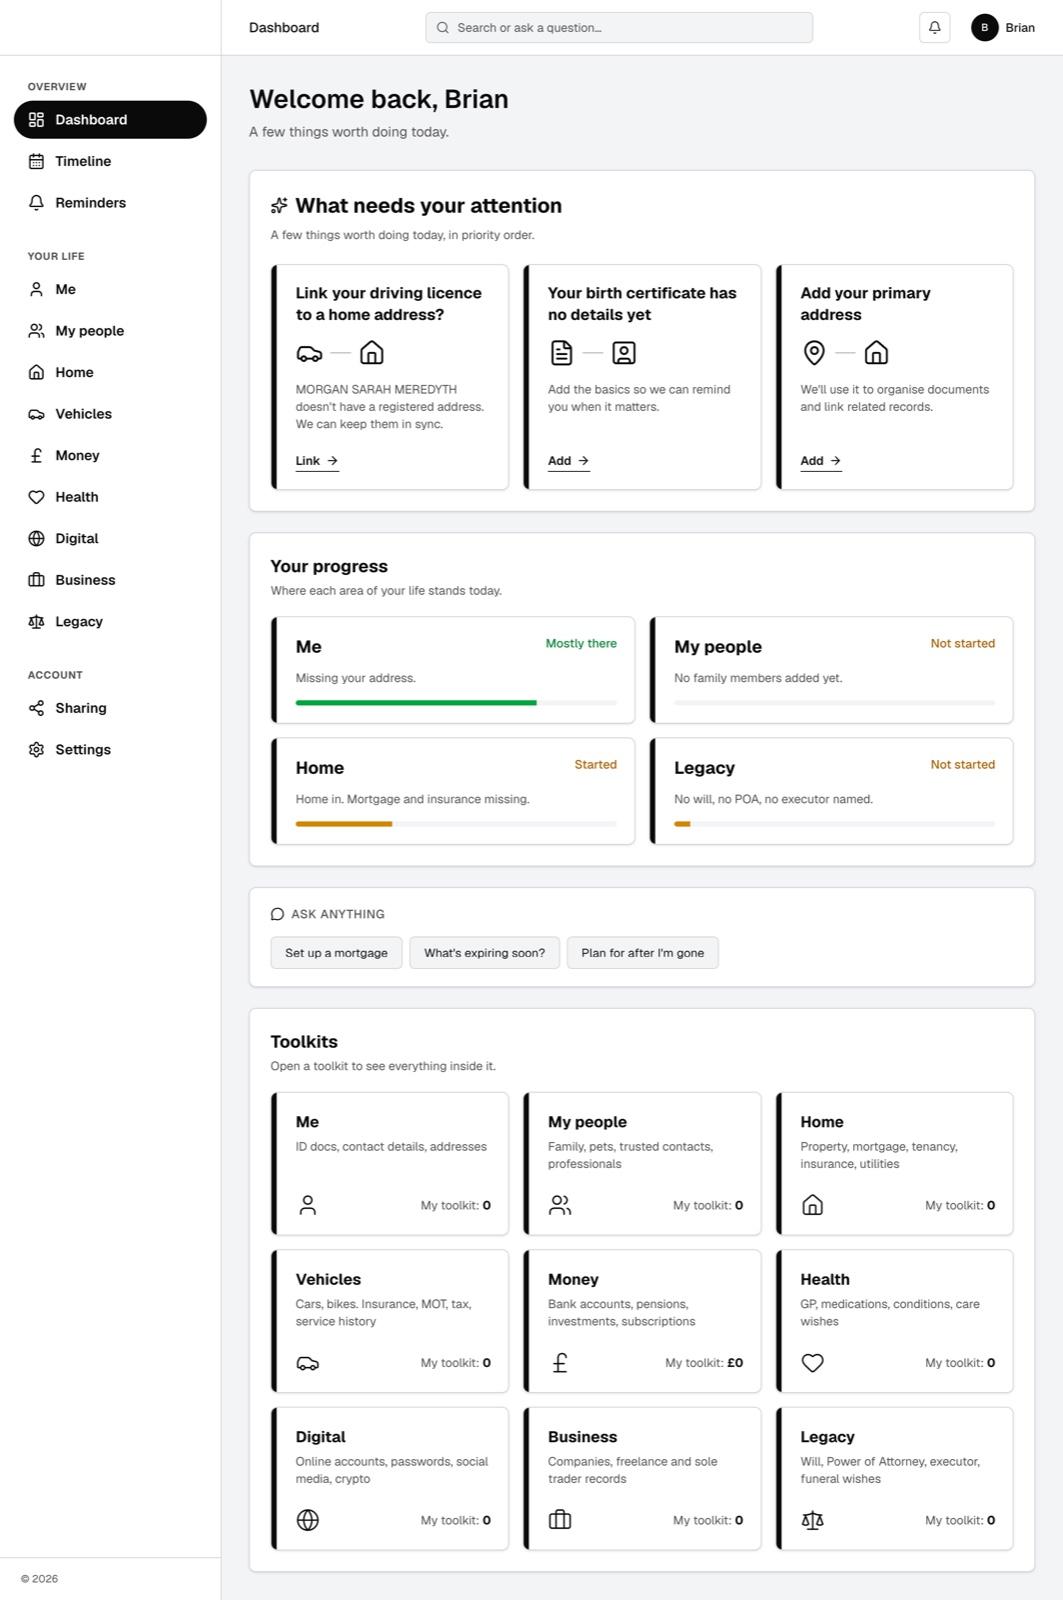Open the Digital toolkit card title
Image resolution: width=1063 pixels, height=1600 pixels.
(320, 1437)
